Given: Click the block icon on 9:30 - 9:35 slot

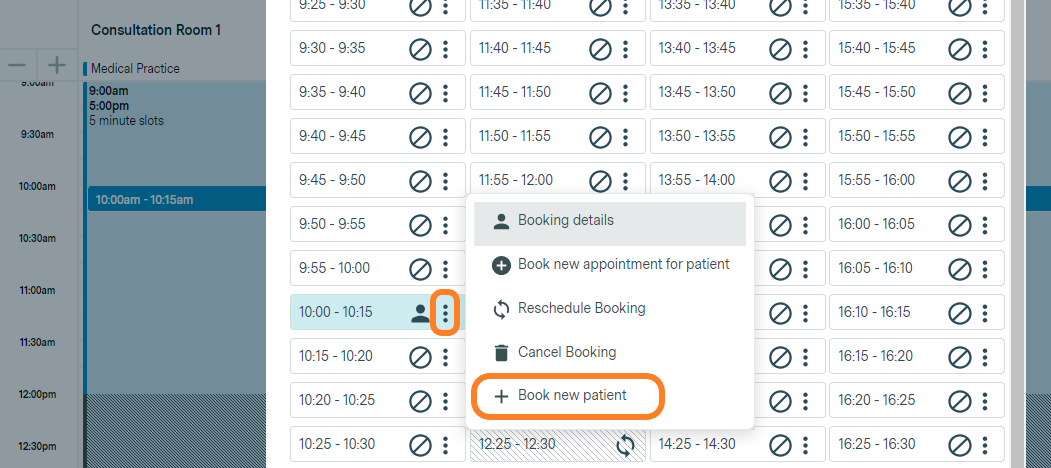Looking at the screenshot, I should [420, 49].
